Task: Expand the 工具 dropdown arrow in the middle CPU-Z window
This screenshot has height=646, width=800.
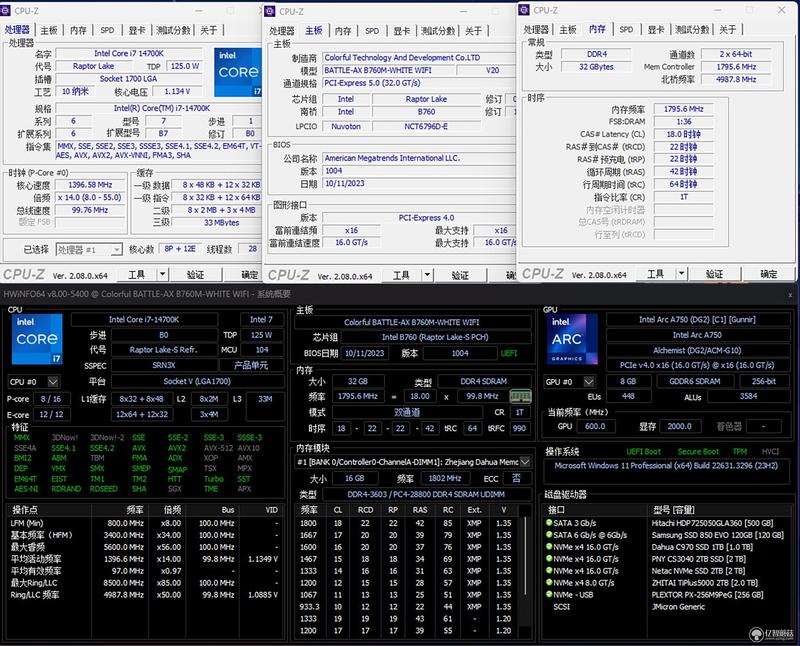Action: (427, 276)
